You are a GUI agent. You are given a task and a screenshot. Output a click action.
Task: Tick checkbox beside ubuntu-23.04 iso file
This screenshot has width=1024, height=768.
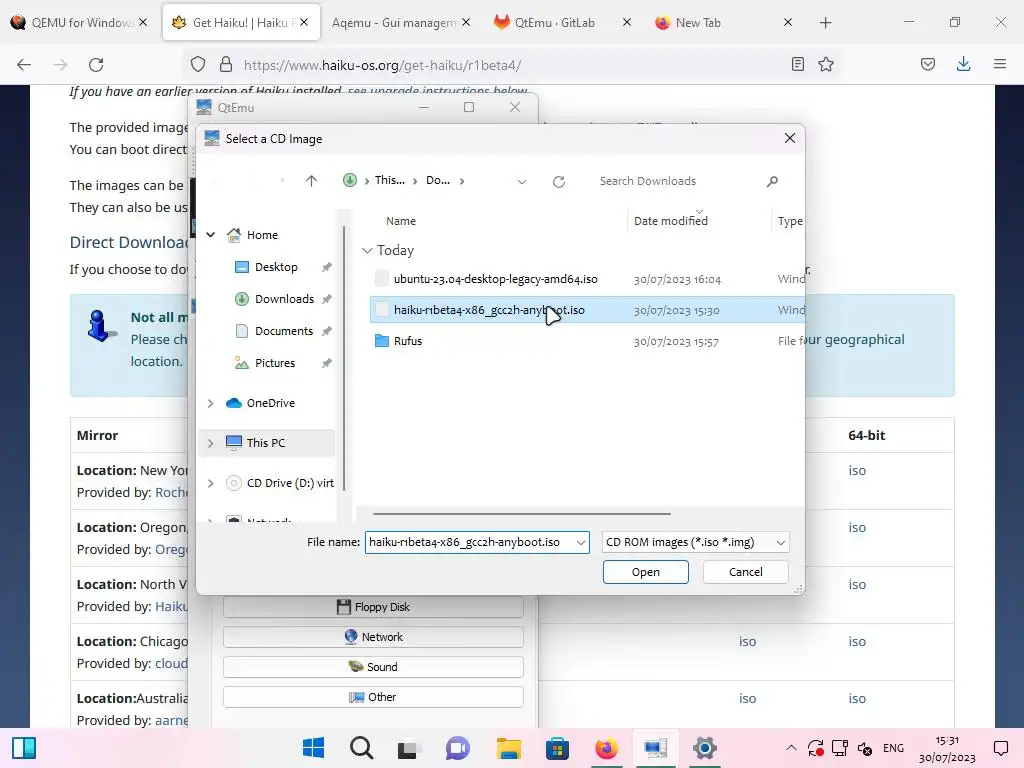pyautogui.click(x=382, y=279)
